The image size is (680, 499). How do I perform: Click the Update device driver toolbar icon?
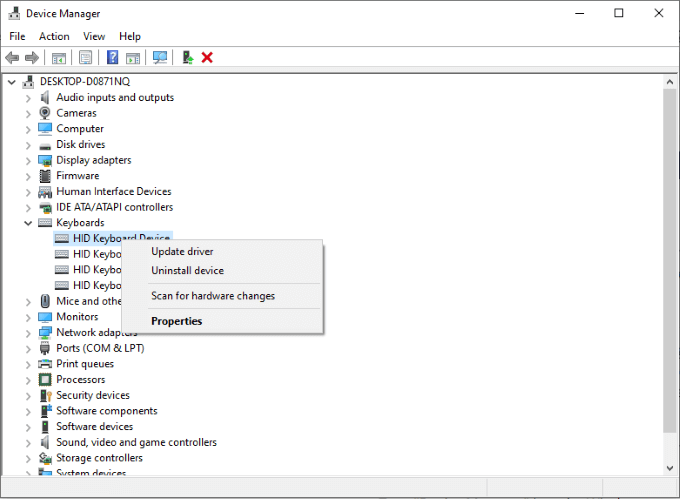pyautogui.click(x=187, y=58)
